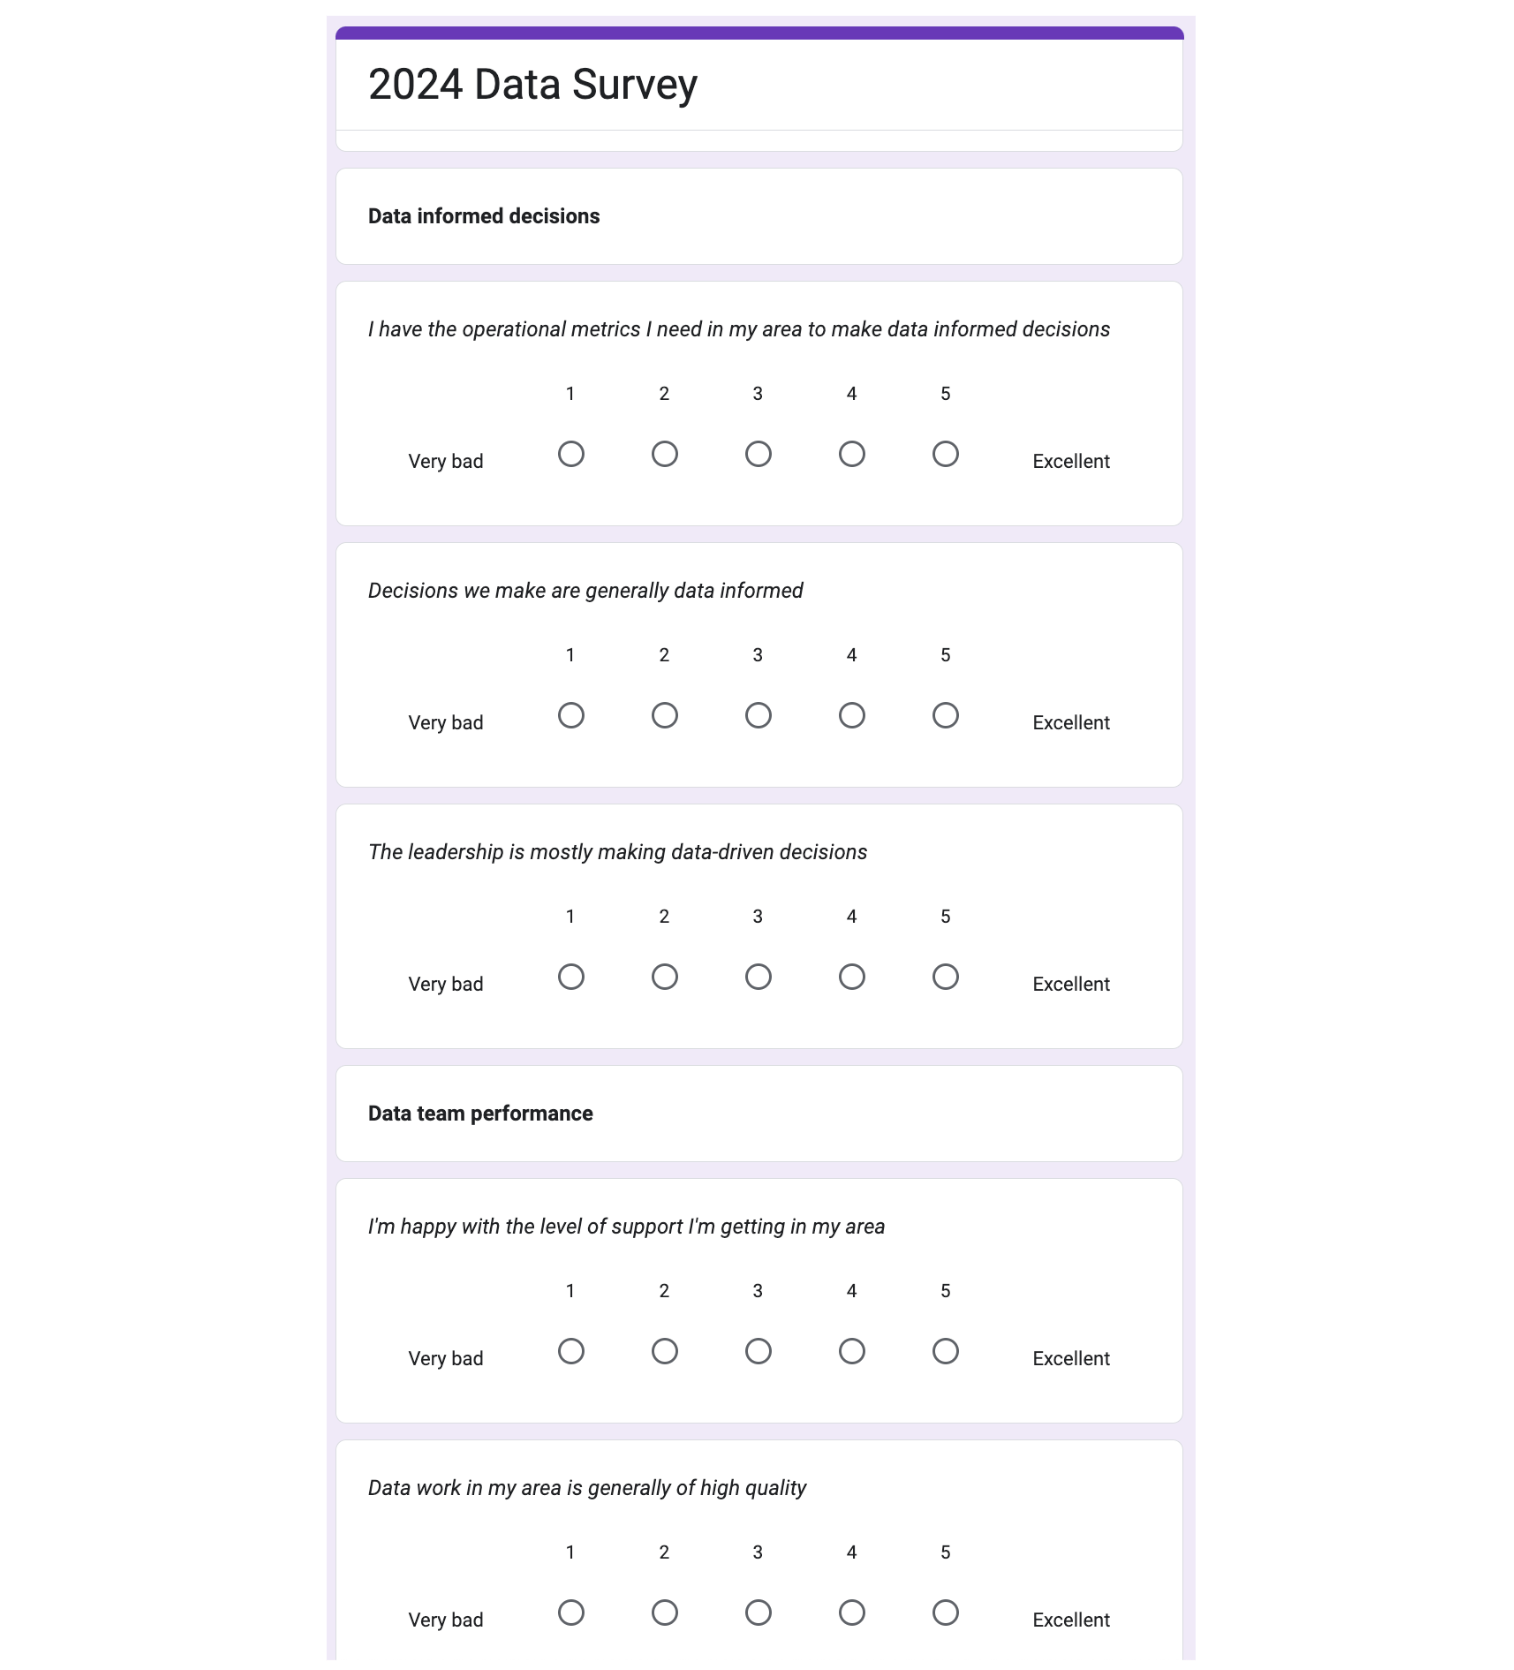
Task: Rate leadership data-driven decisions as 3
Action: tap(758, 977)
